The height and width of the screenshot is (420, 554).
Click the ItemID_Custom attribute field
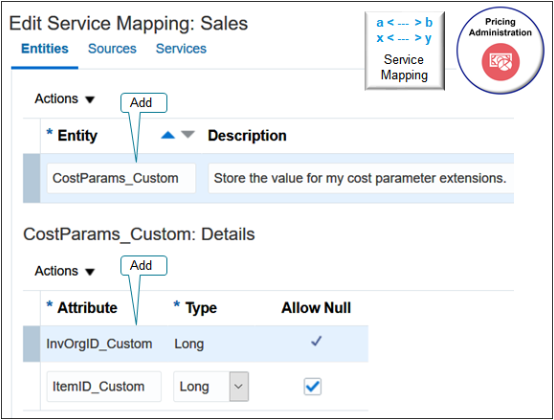(x=104, y=386)
